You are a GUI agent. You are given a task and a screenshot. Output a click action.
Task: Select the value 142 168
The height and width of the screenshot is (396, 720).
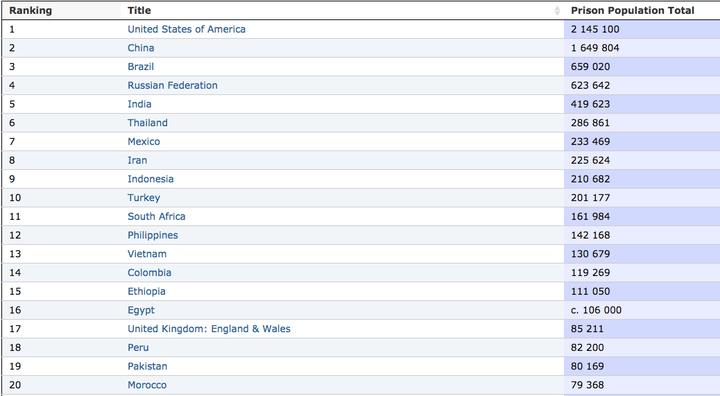[x=591, y=235]
